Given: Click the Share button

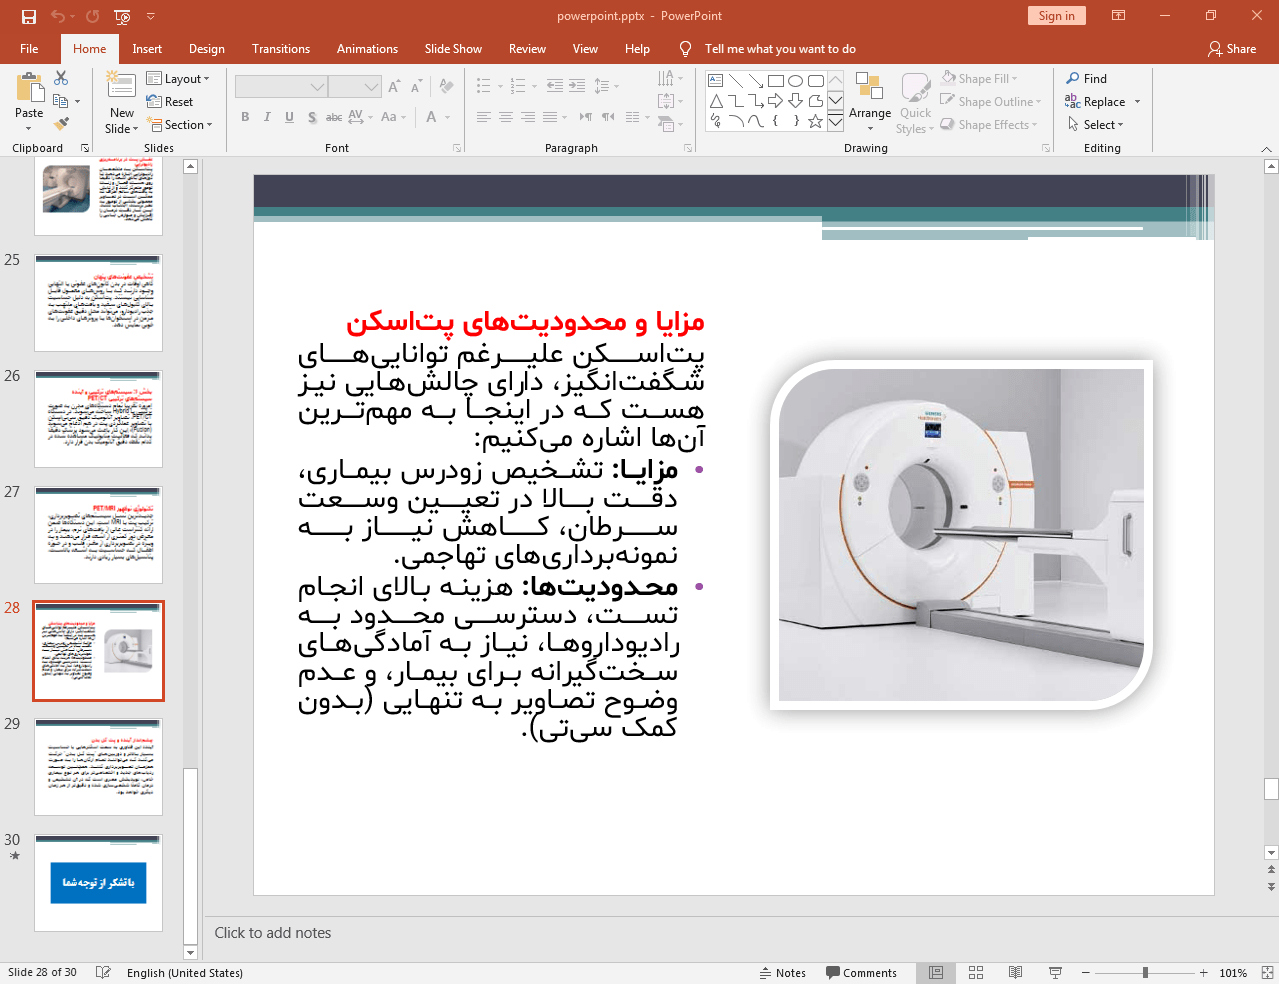Looking at the screenshot, I should pos(1232,49).
